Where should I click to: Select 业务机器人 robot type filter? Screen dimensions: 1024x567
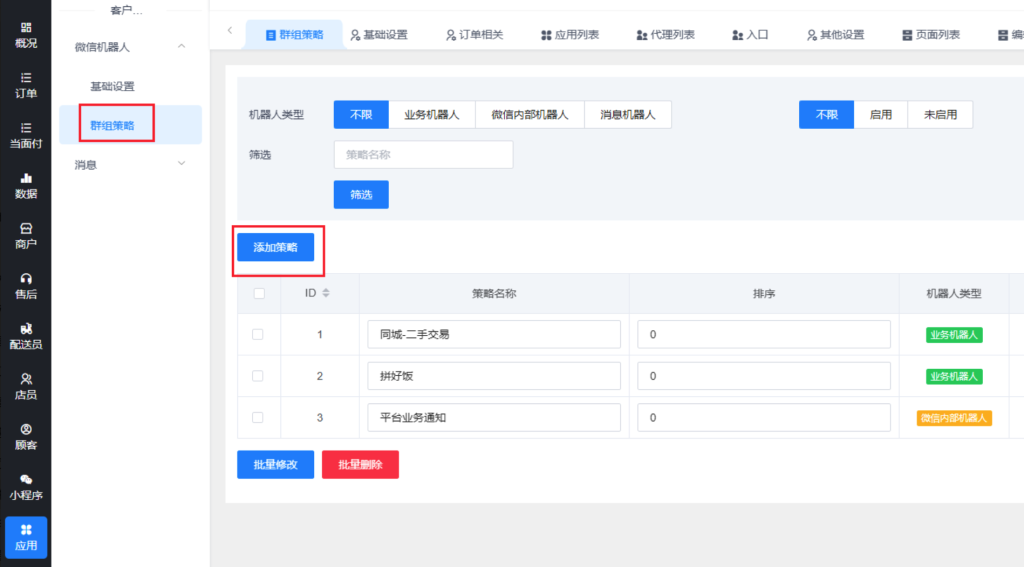431,115
